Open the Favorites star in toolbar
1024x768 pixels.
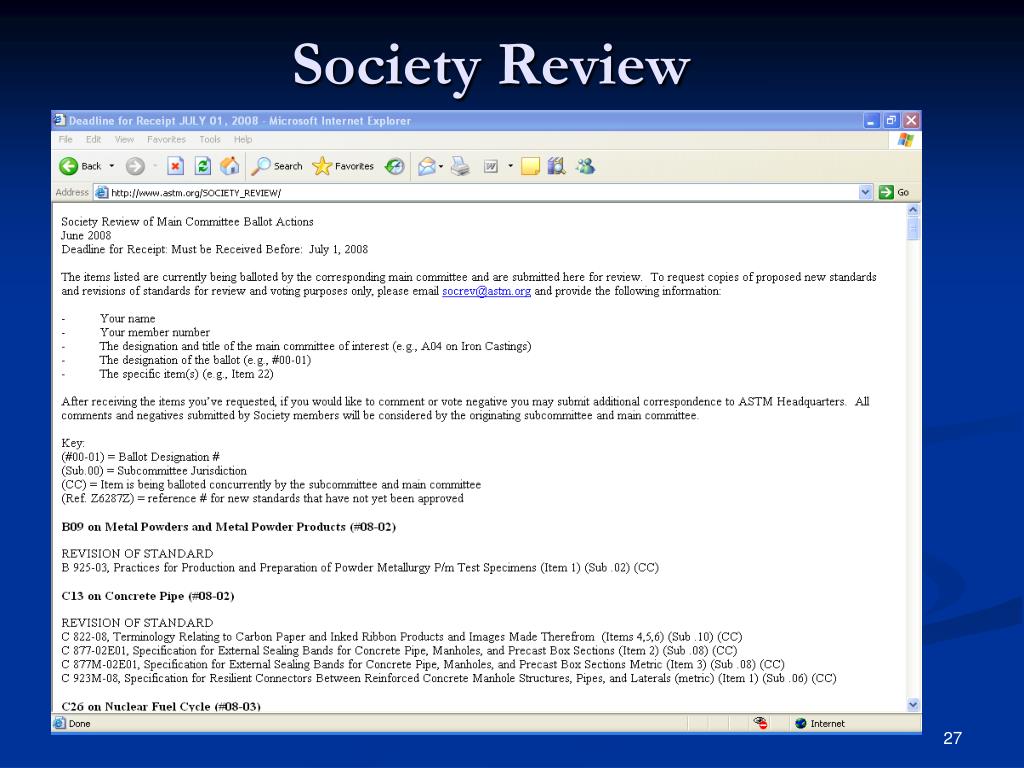click(343, 167)
